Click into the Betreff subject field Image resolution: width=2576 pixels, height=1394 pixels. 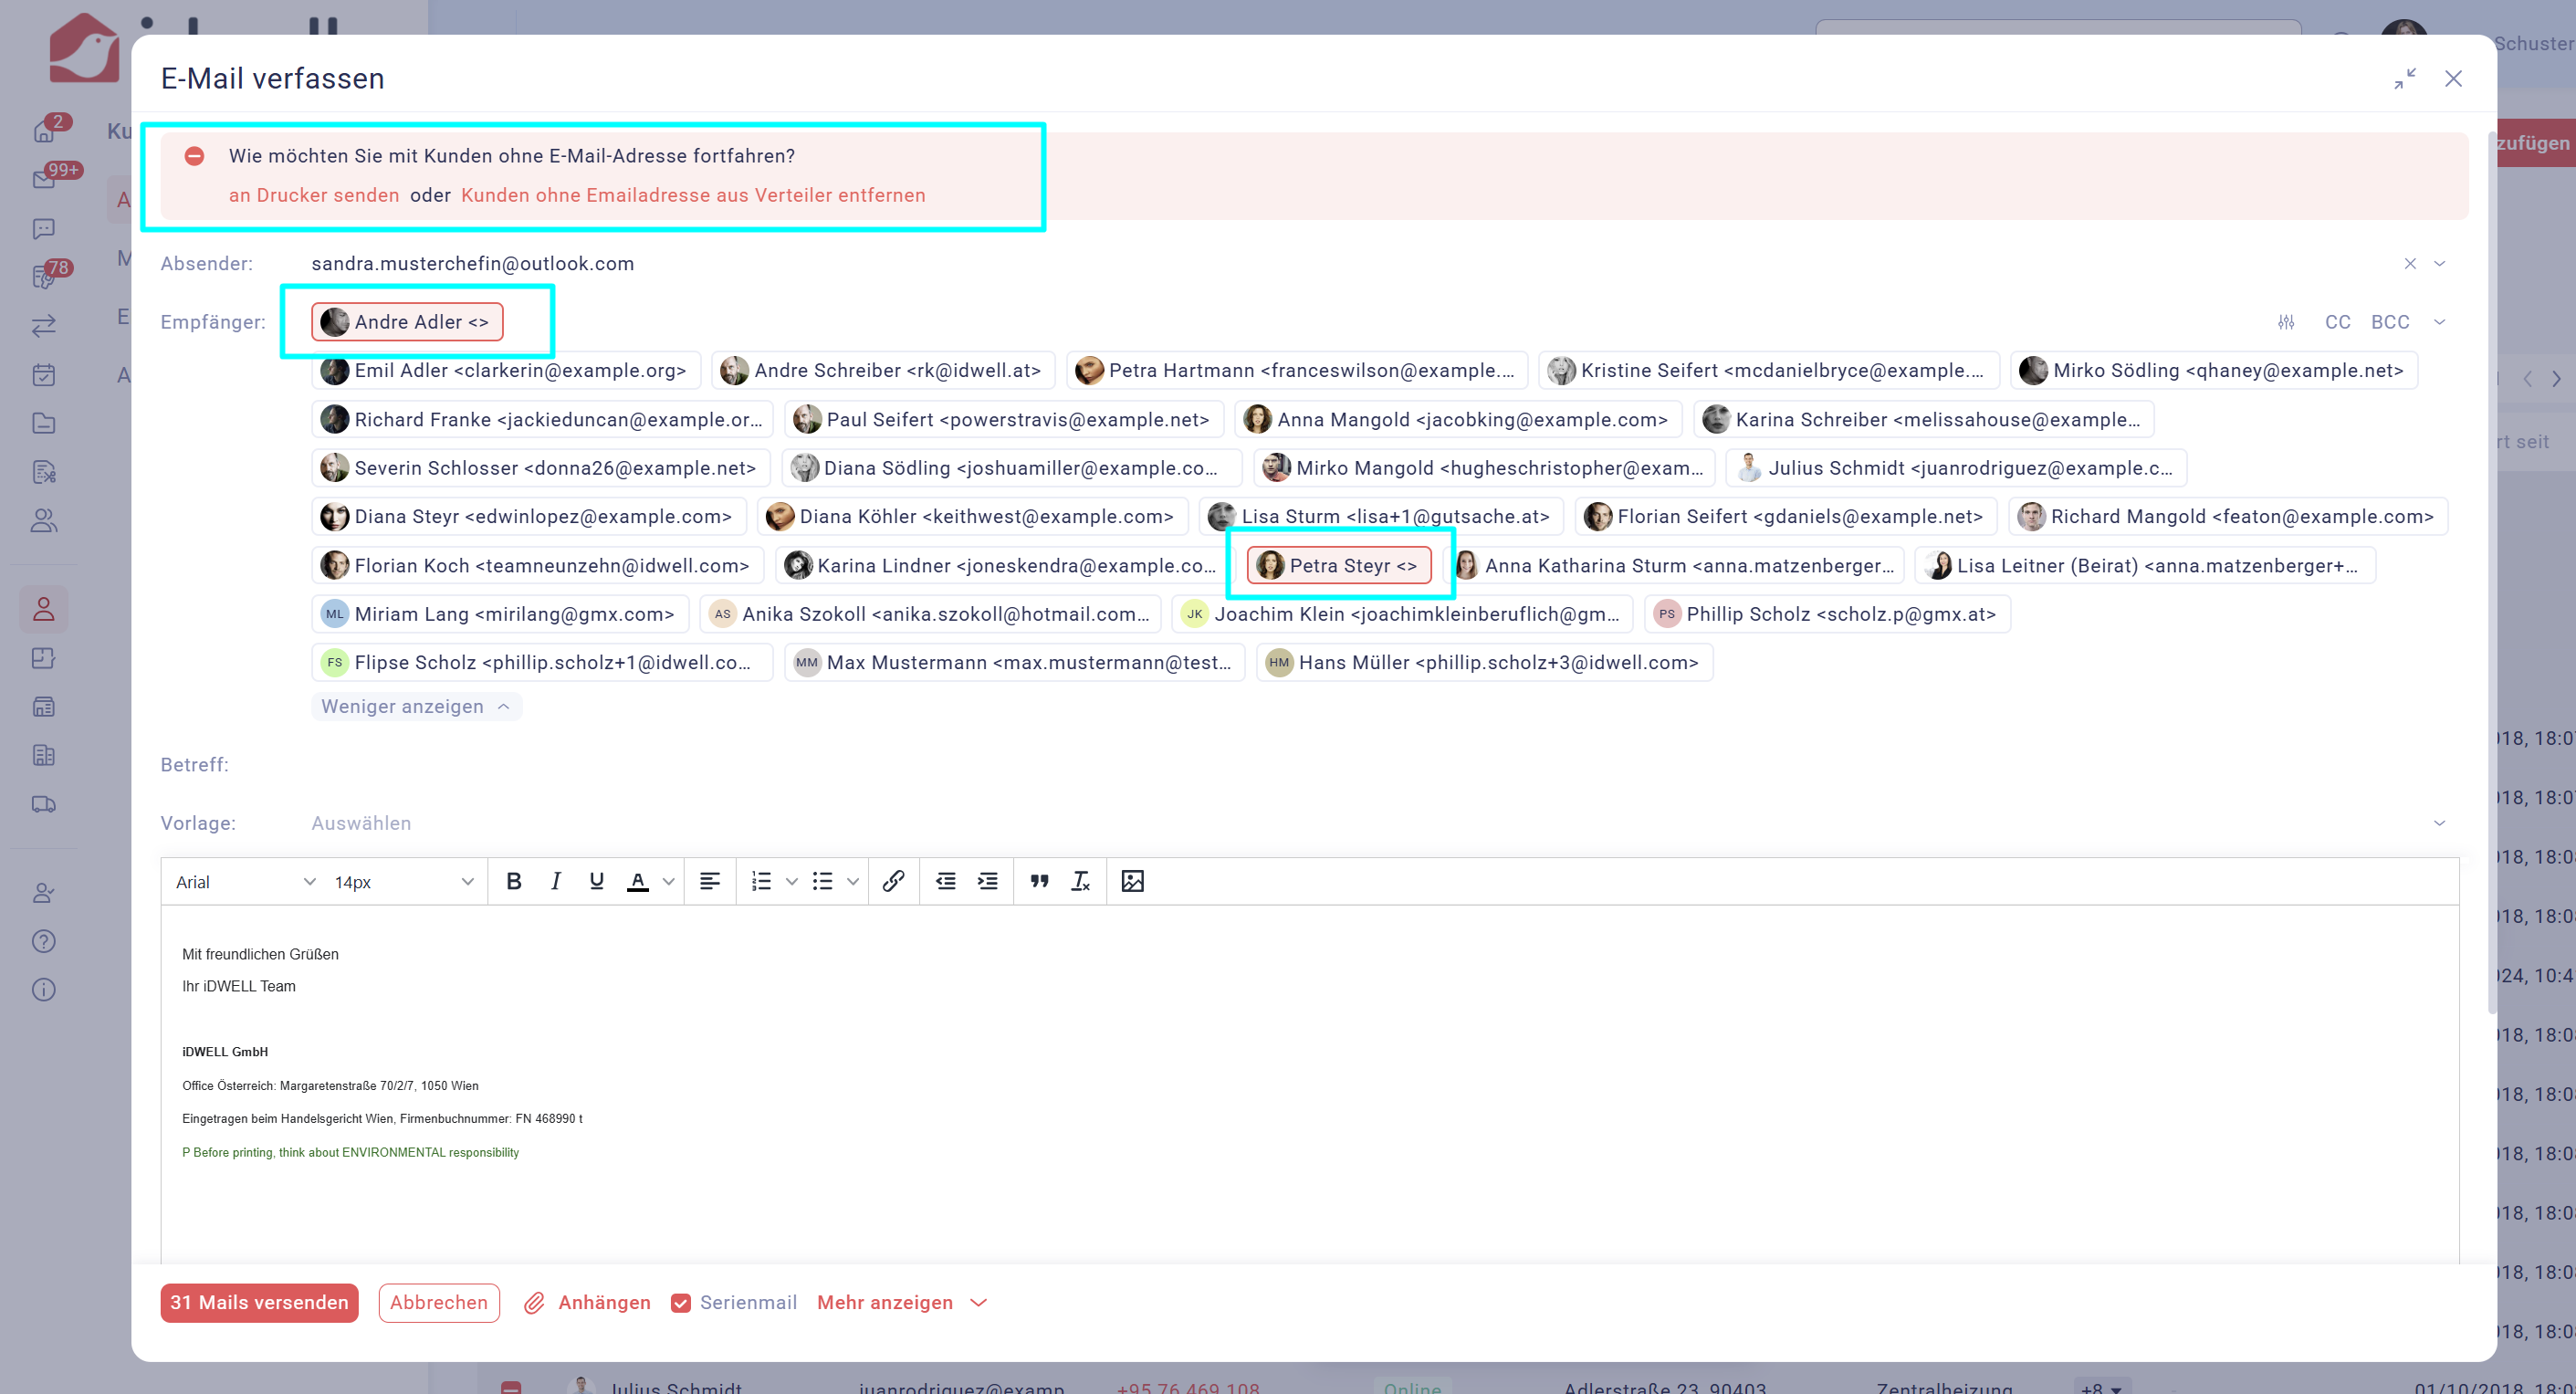coord(1380,765)
